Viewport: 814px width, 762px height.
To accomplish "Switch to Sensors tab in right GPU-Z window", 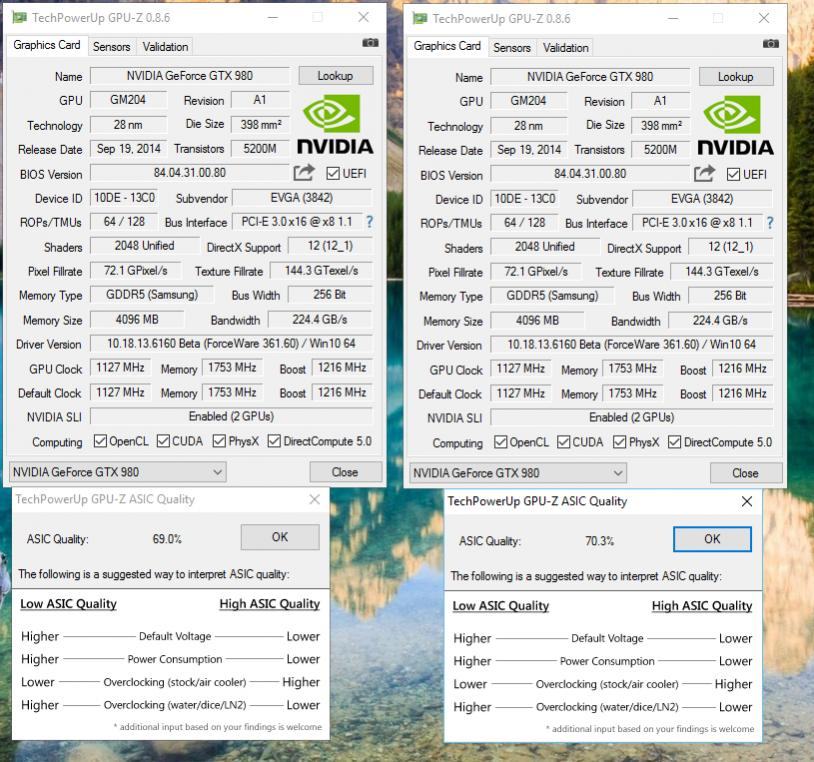I will (512, 48).
